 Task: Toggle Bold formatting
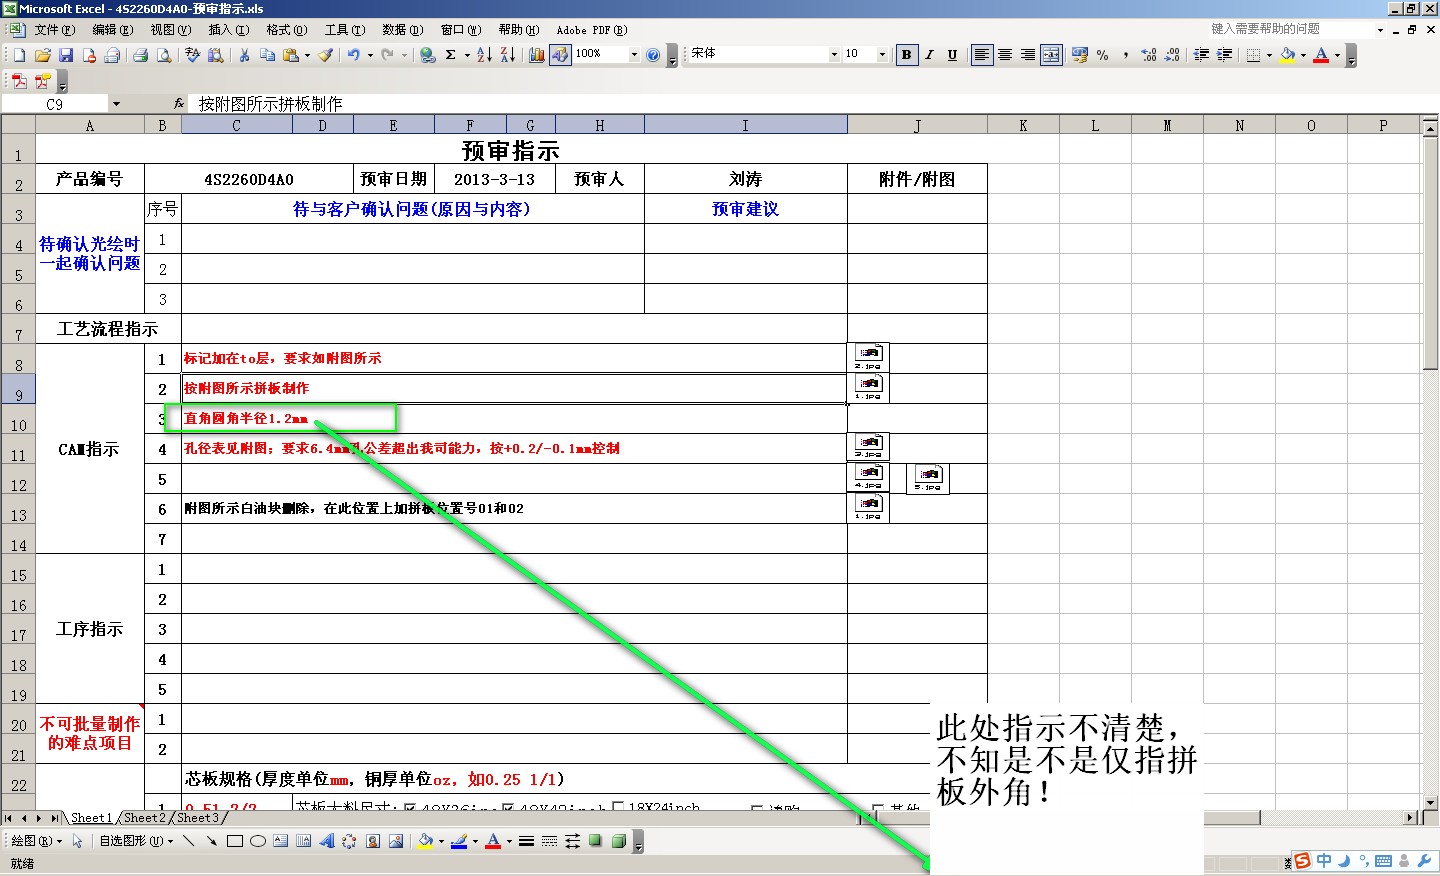906,55
